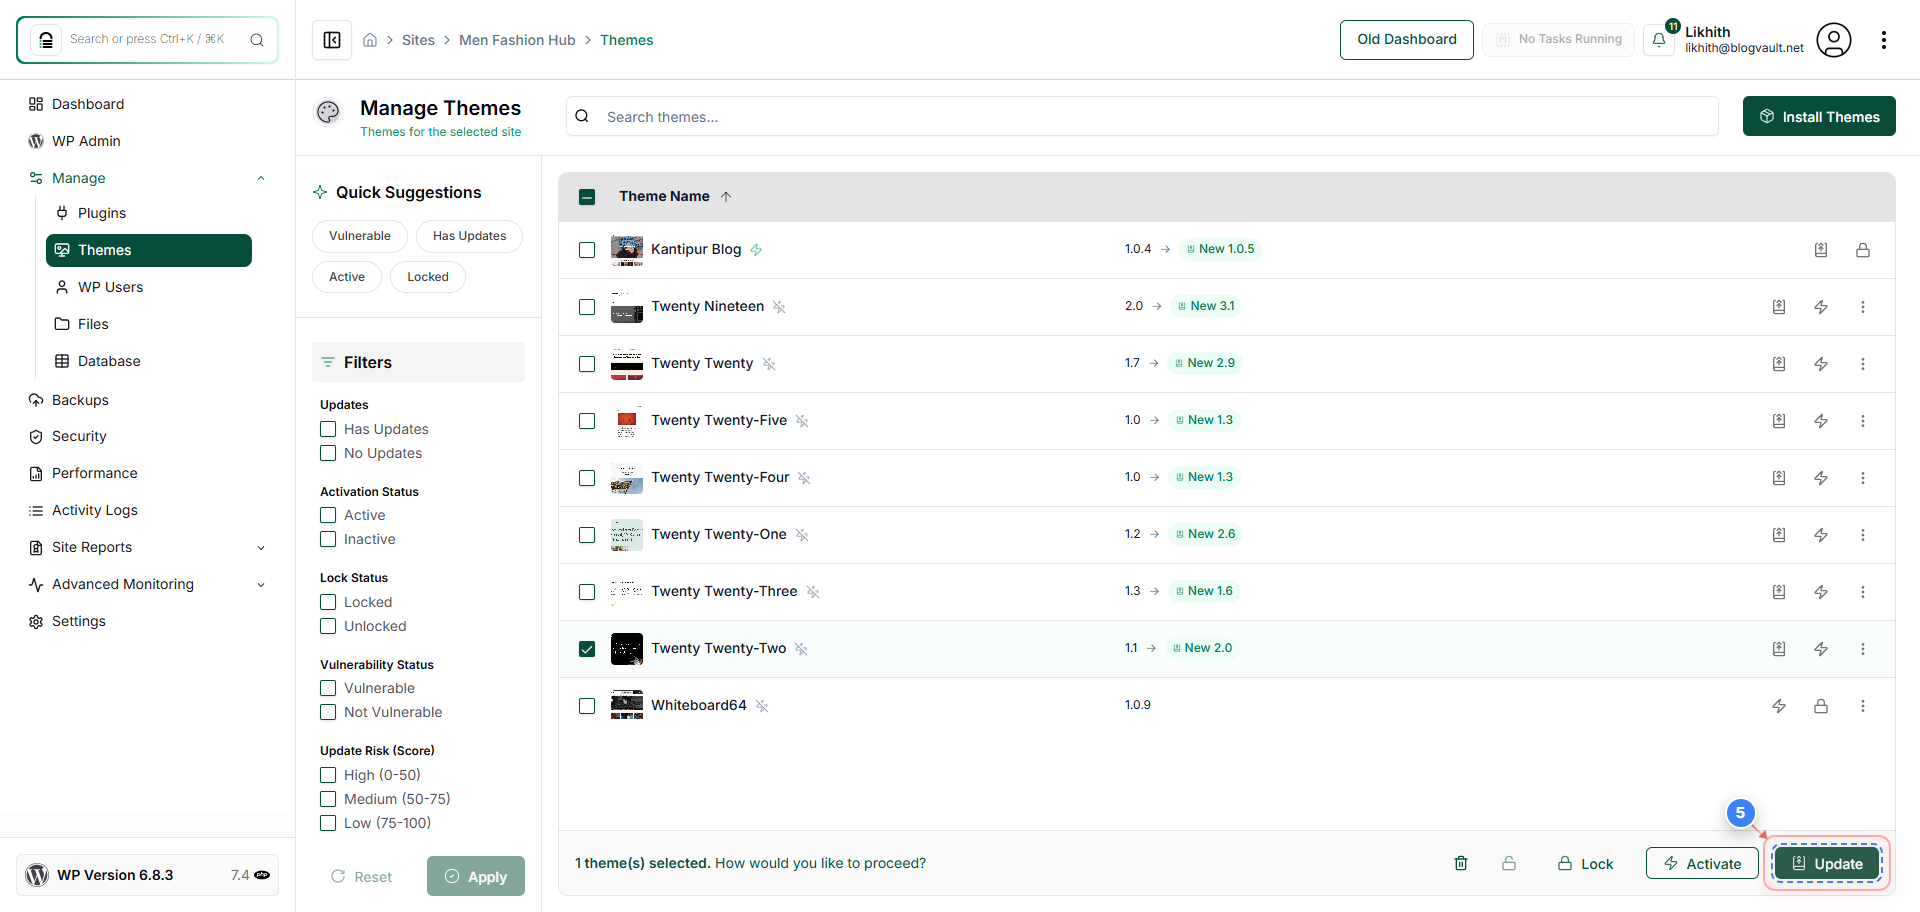Open the Themes sidebar entry
This screenshot has height=912, width=1920.
coord(105,250)
